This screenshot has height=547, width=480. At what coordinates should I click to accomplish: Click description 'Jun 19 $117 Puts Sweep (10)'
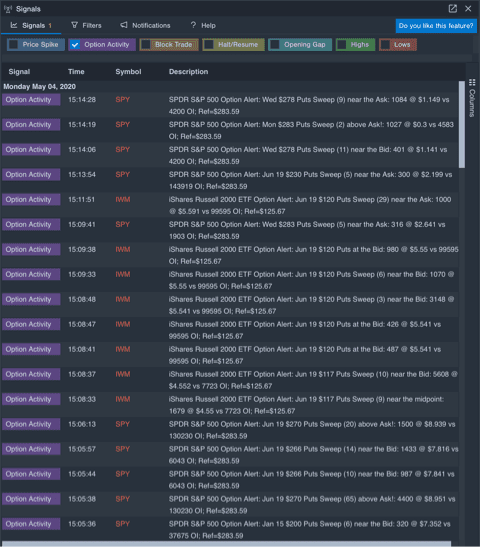click(x=342, y=374)
